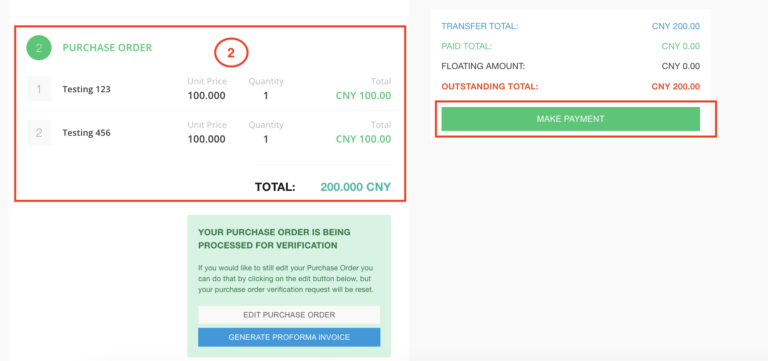Viewport: 768px width, 361px height.
Task: Select the Testing 123 item name
Action: pyautogui.click(x=86, y=89)
